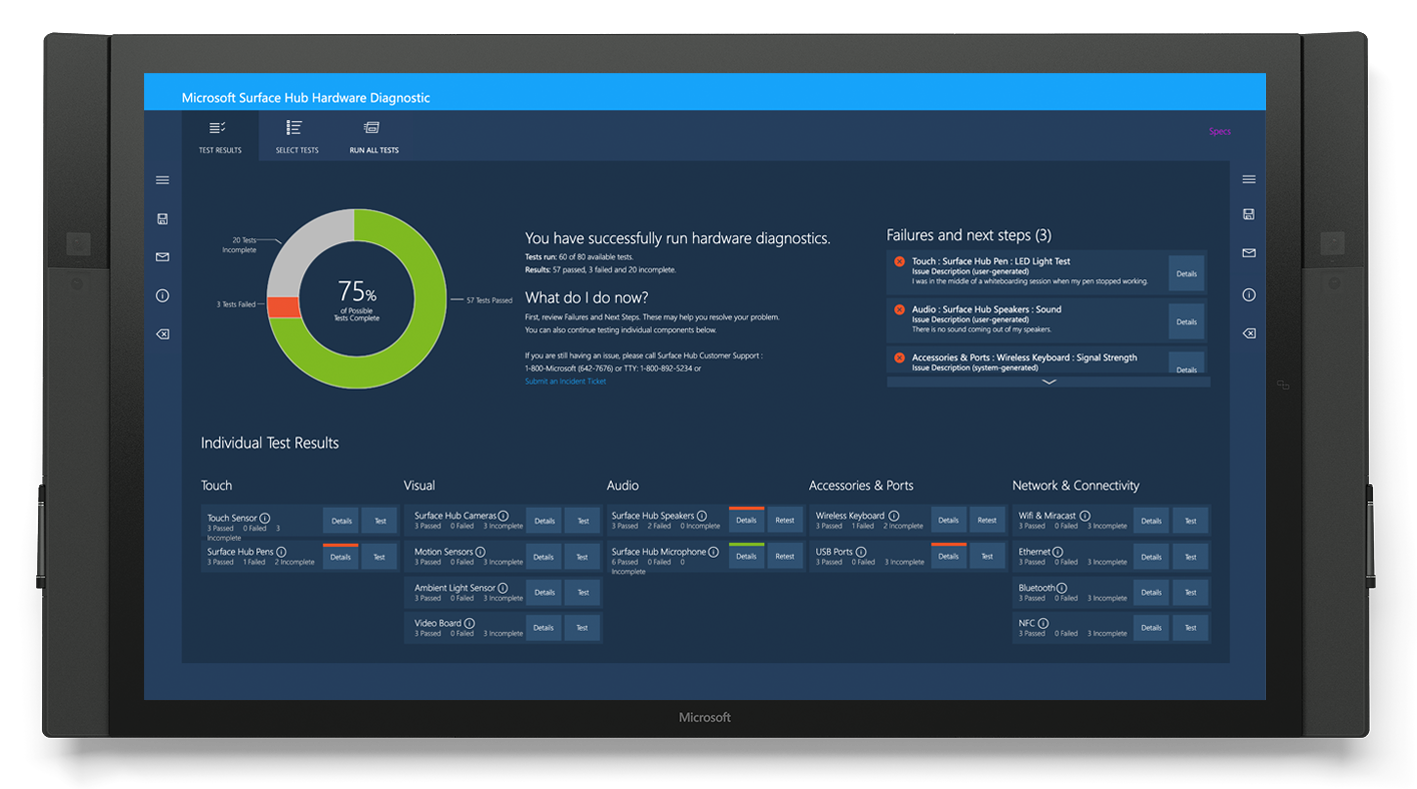This screenshot has width=1417, height=789.
Task: Show info for Ethernet
Action: tap(1058, 552)
